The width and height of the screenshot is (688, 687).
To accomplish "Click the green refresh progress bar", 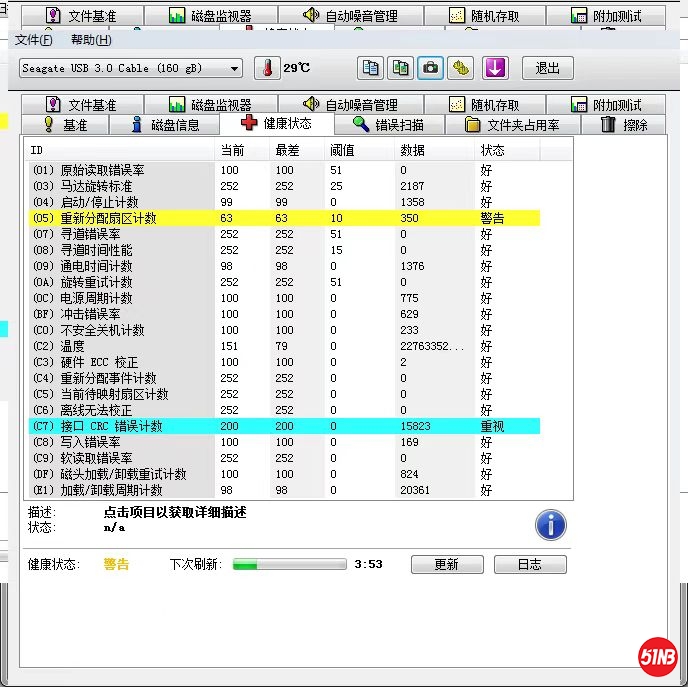I will coord(289,564).
